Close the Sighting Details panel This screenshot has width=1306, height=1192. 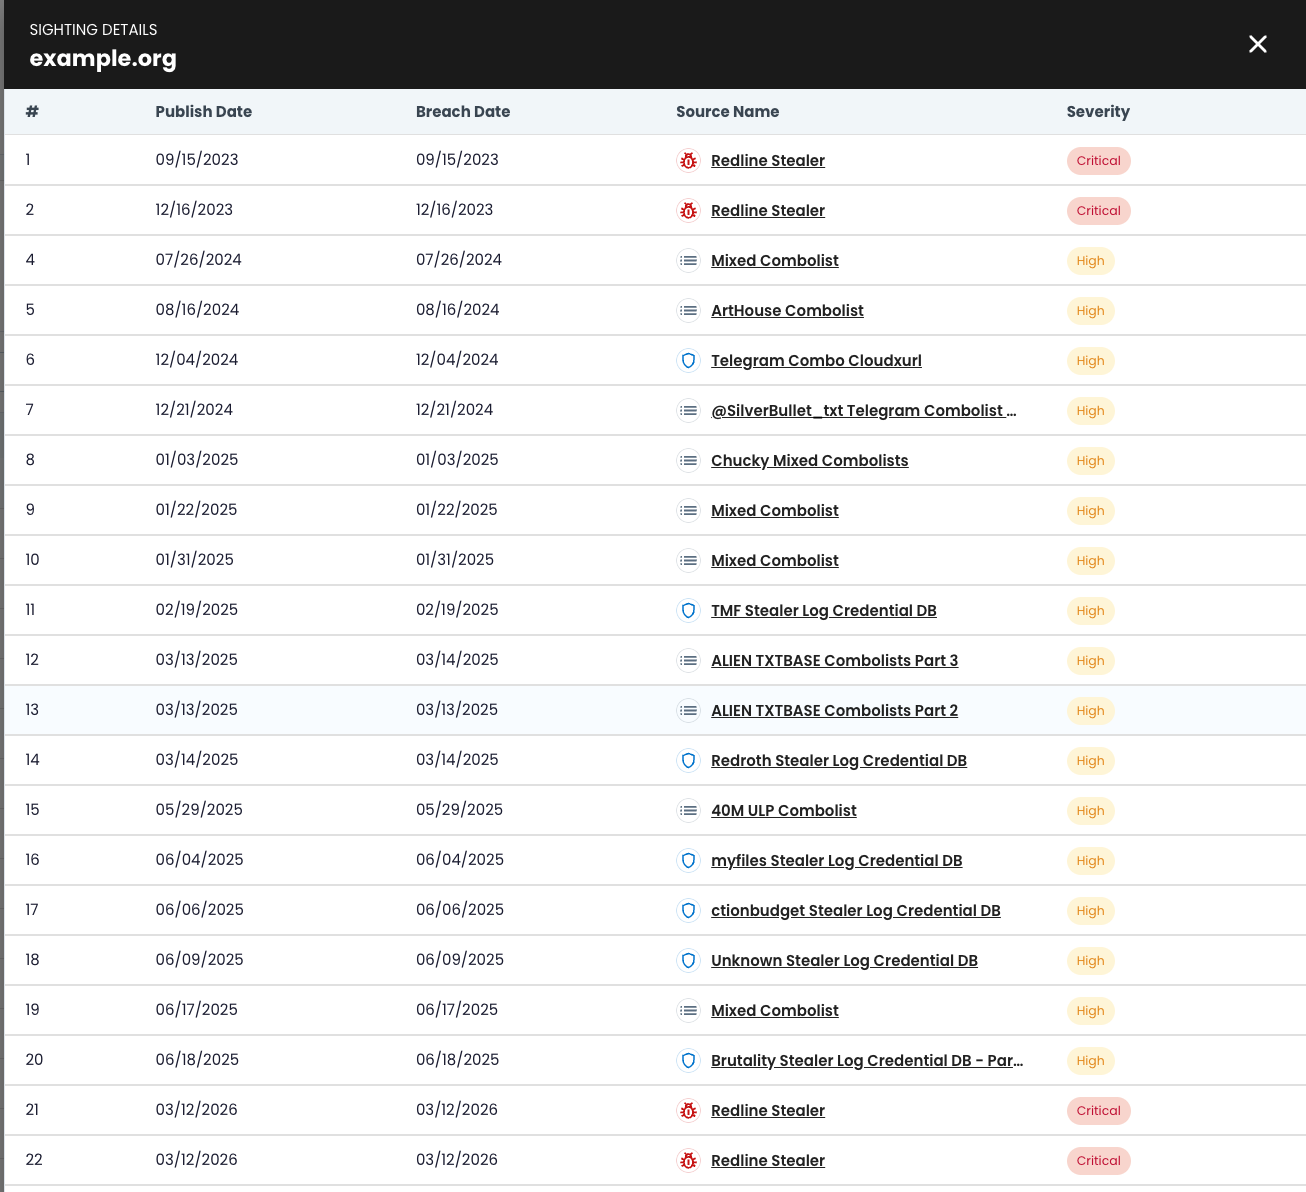(1257, 44)
